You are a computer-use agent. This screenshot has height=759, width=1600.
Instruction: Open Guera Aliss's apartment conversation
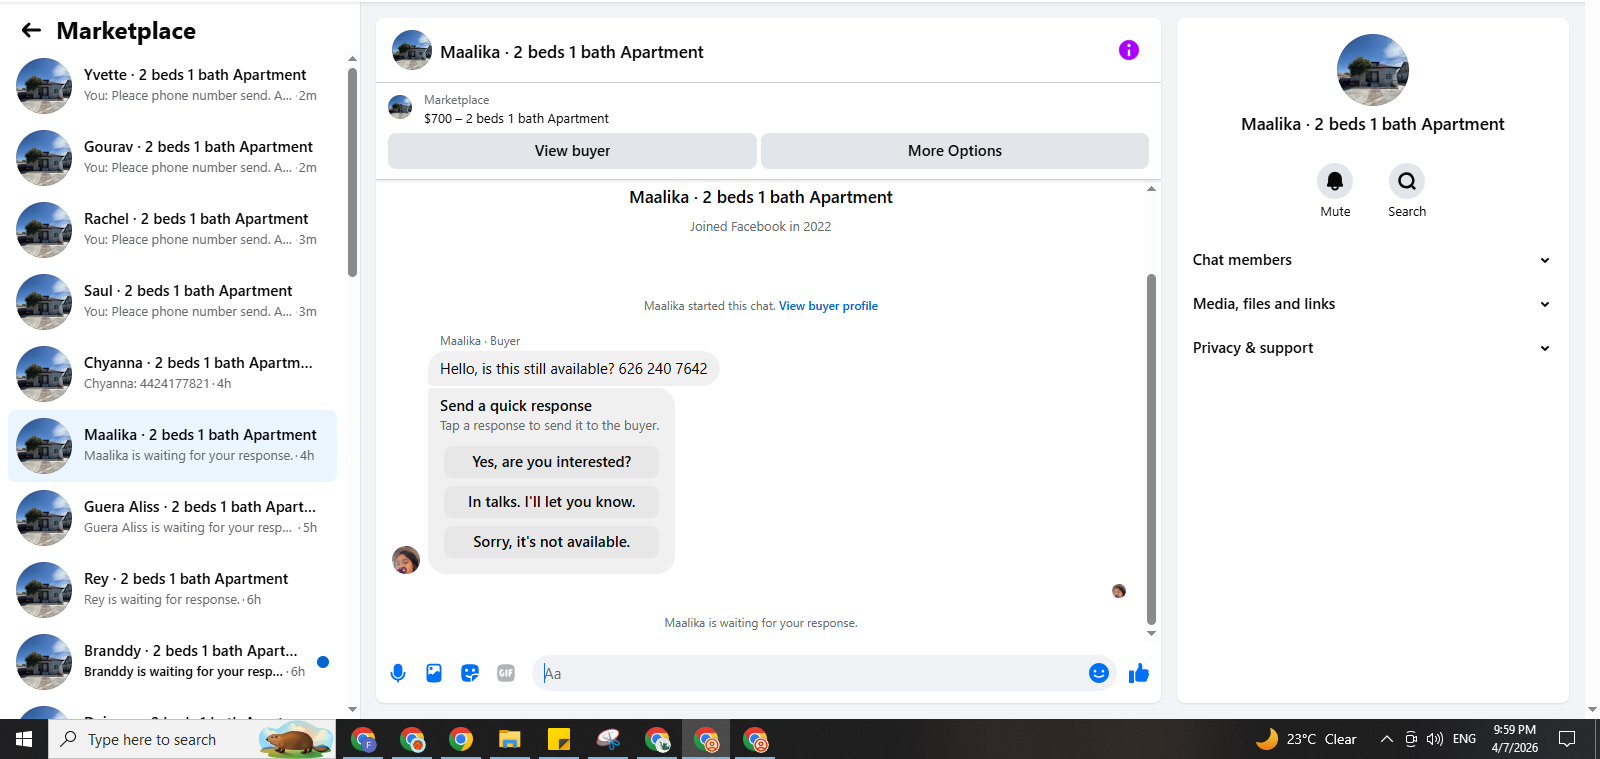pyautogui.click(x=172, y=518)
